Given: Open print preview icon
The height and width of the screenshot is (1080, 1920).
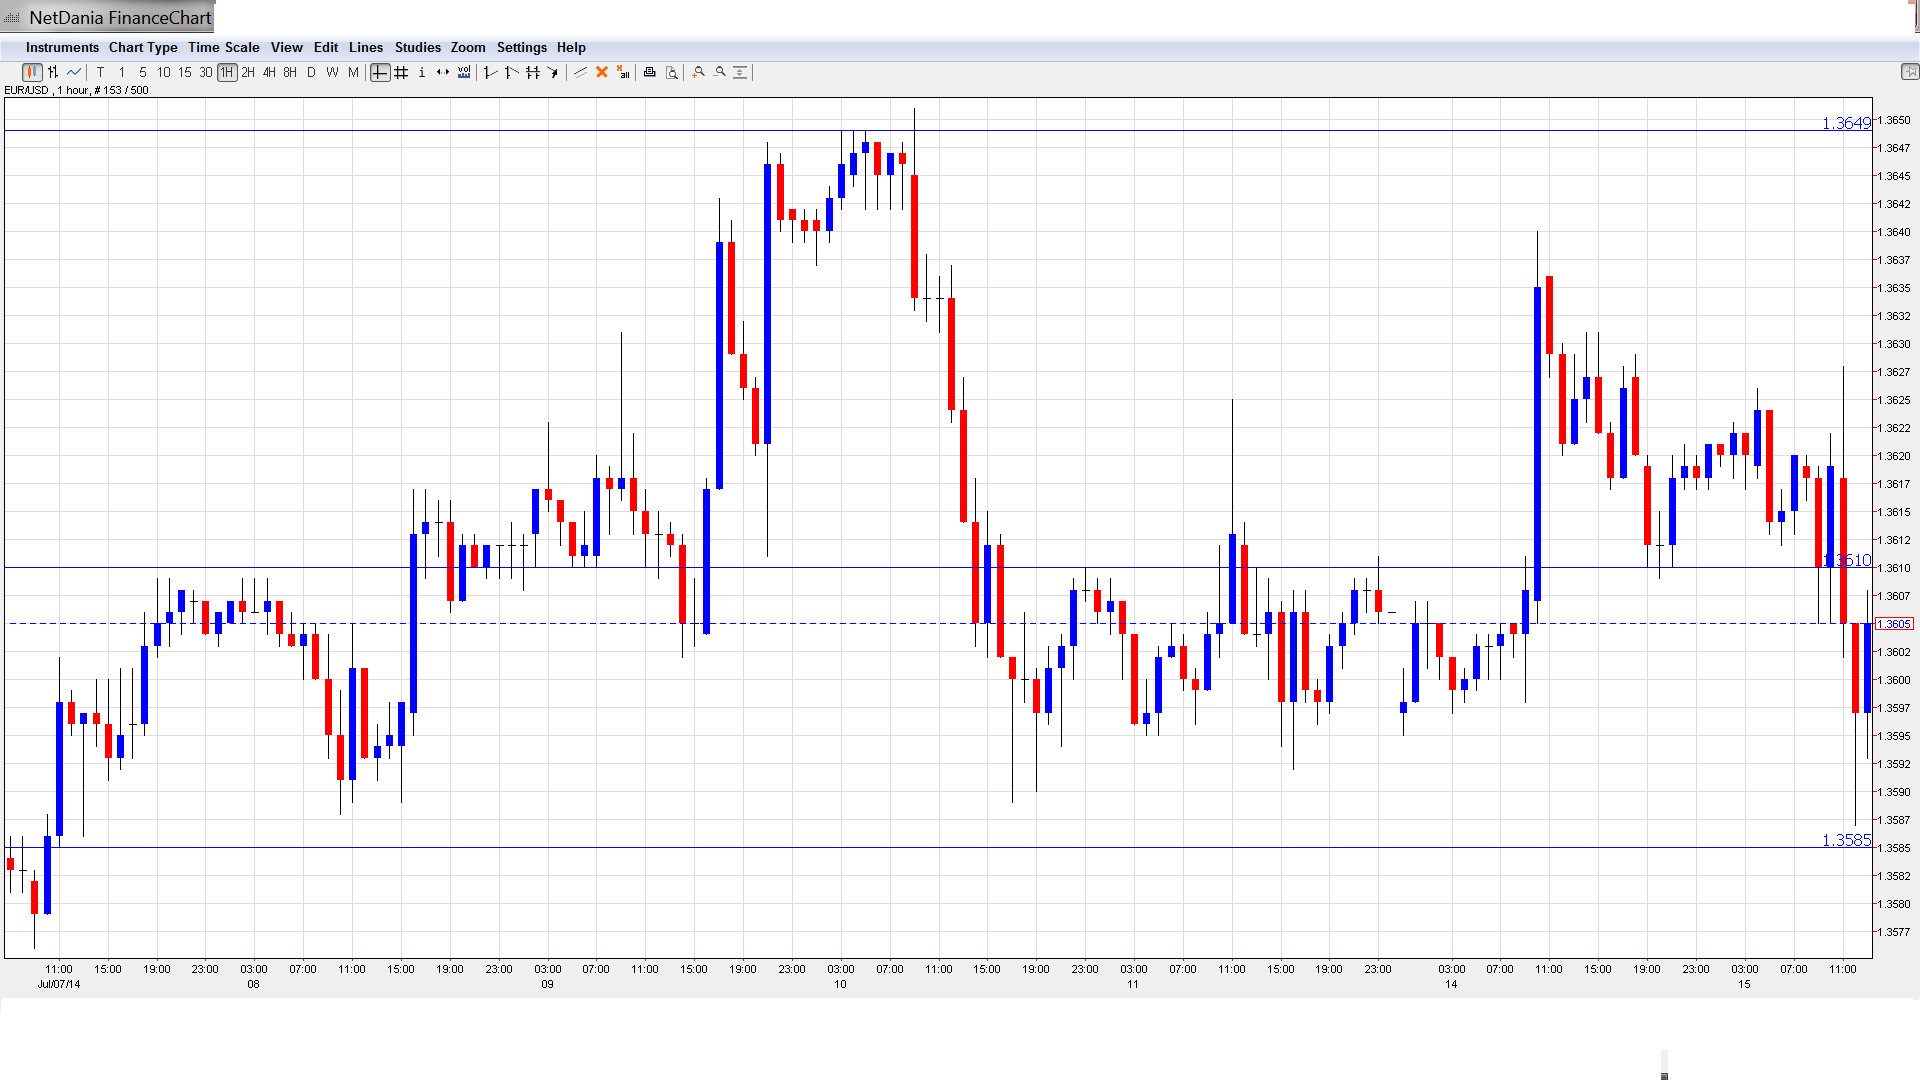Looking at the screenshot, I should (x=672, y=72).
